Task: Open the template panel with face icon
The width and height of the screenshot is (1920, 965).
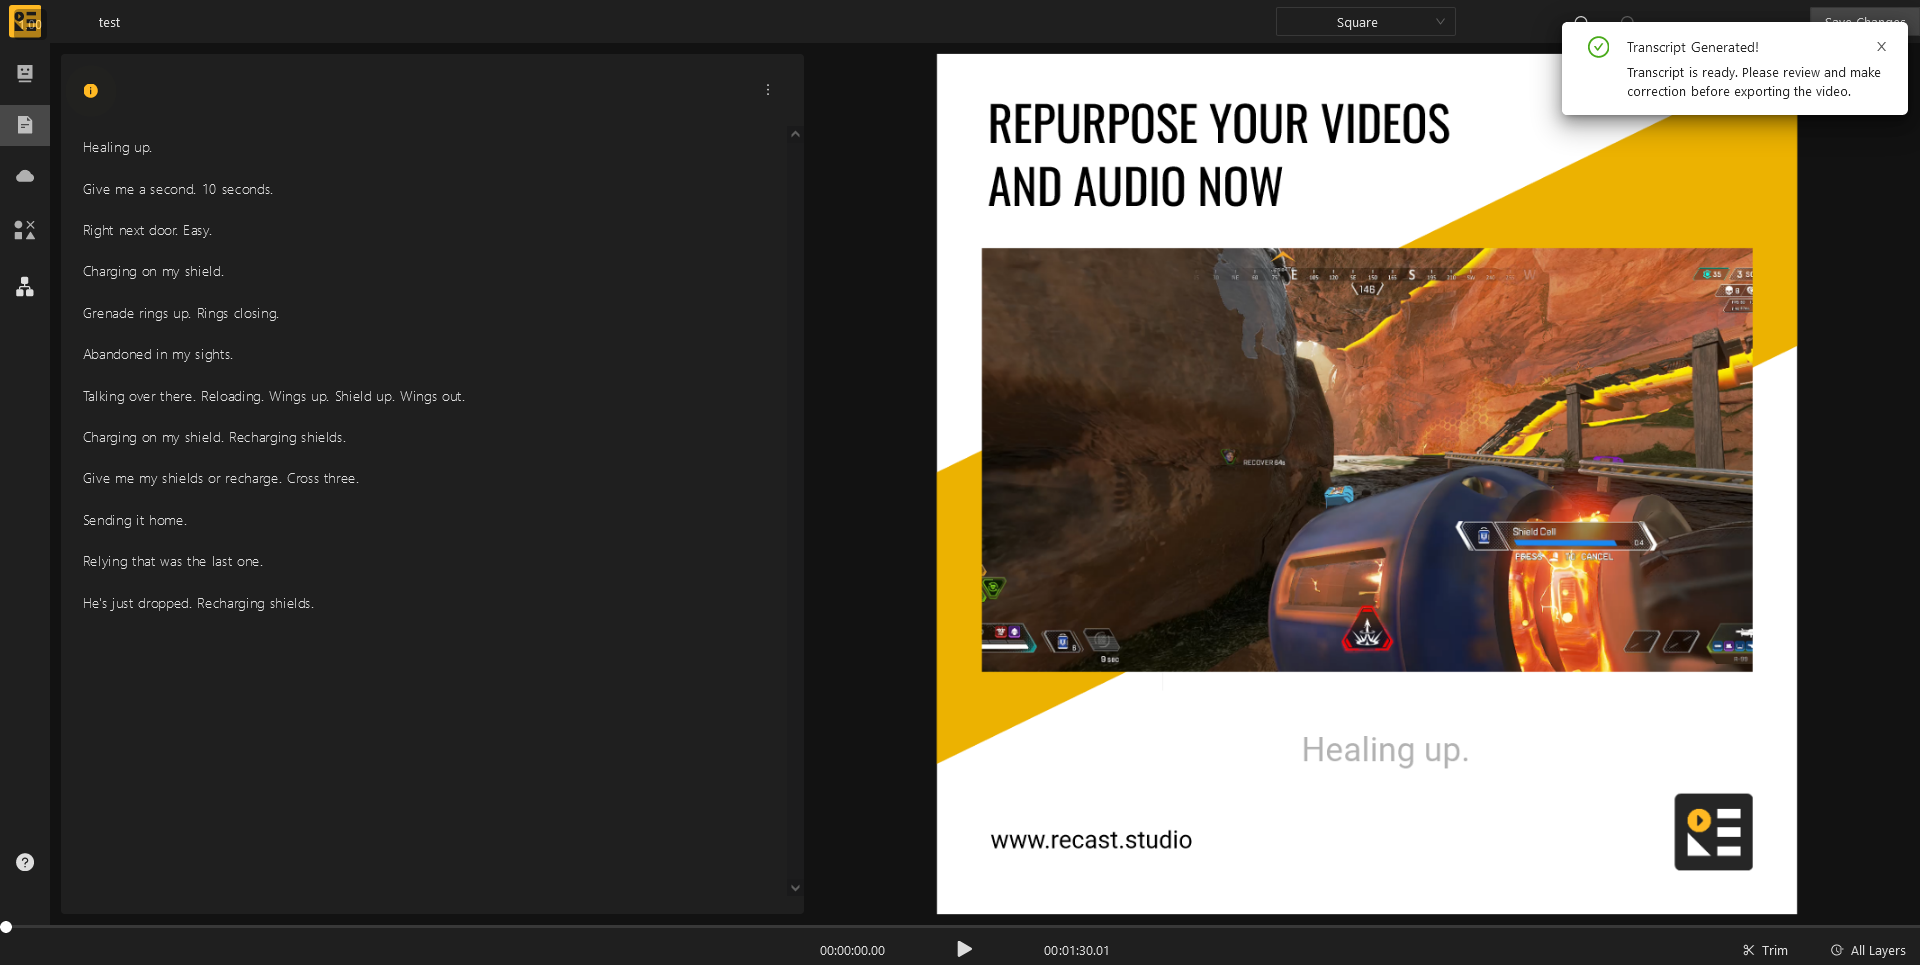Action: (x=25, y=74)
